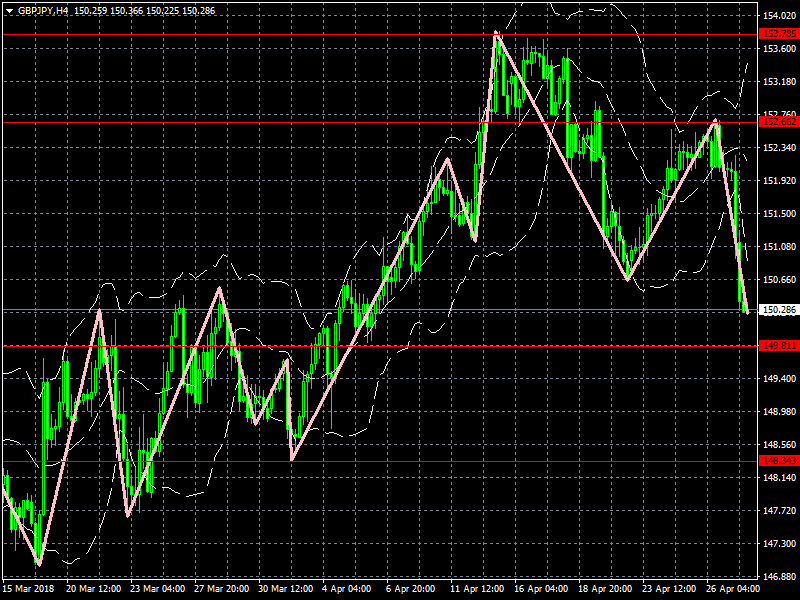The height and width of the screenshot is (600, 800).
Task: Select the 149.400 price scale value
Action: click(779, 379)
